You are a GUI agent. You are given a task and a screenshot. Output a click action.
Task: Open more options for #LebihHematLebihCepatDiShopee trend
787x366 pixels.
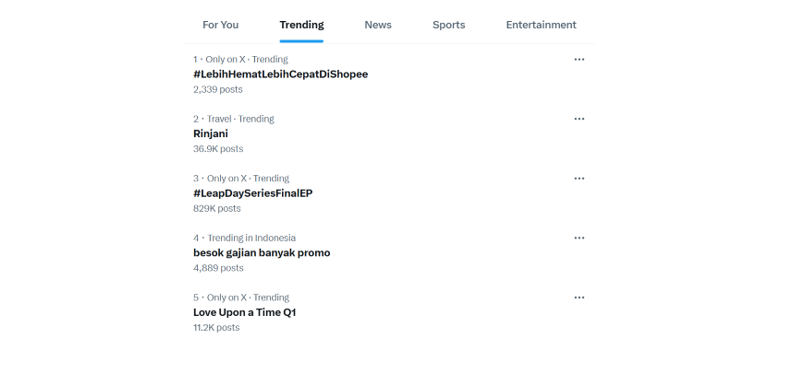(579, 59)
